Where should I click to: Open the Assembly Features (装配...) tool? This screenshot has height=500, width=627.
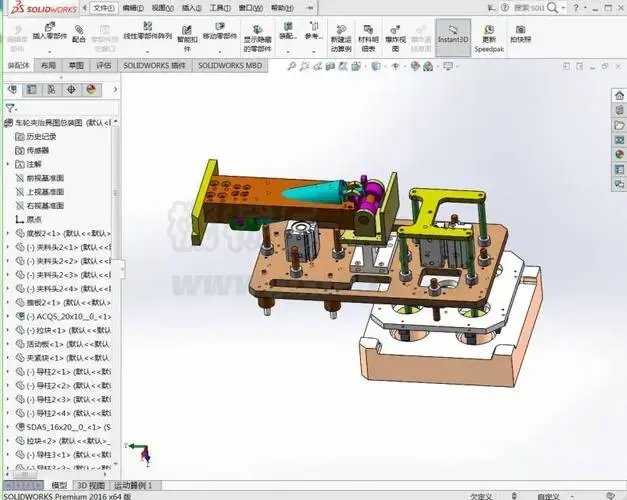[288, 32]
